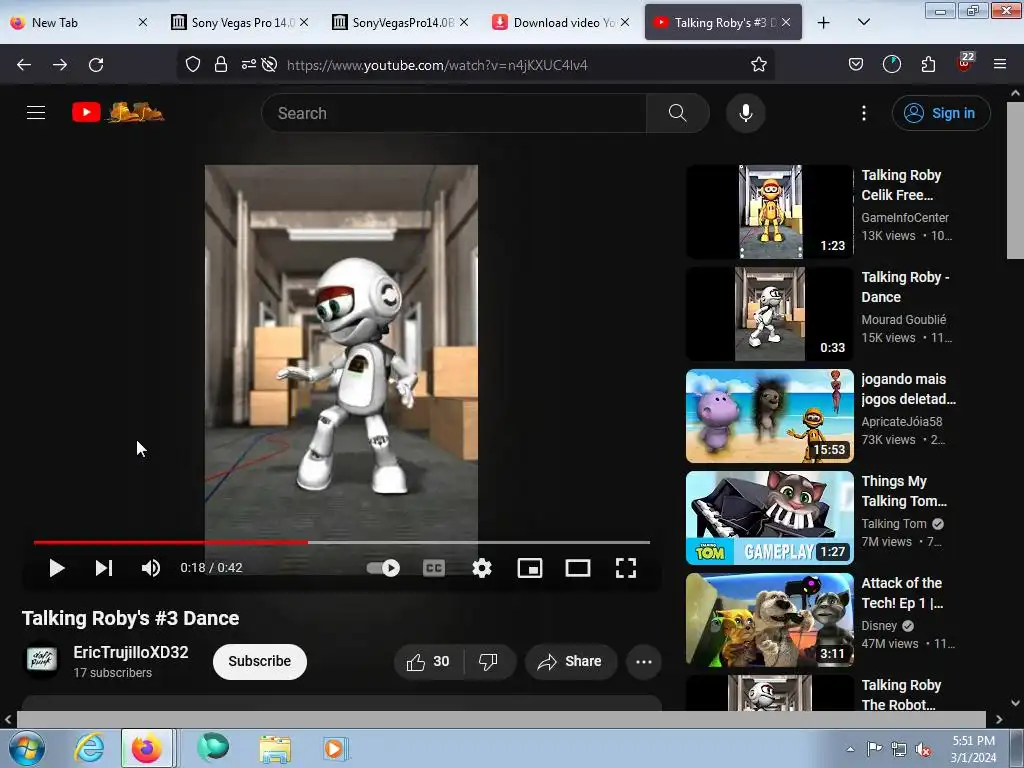Subscribe to EricTrujilloXD32
The image size is (1024, 768).
coord(260,662)
